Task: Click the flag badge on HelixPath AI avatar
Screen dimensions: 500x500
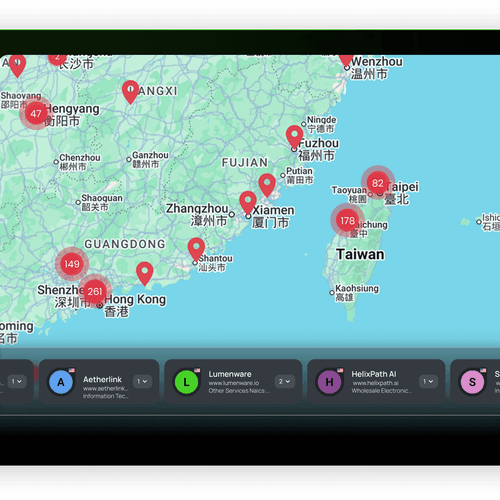Action: coord(340,370)
